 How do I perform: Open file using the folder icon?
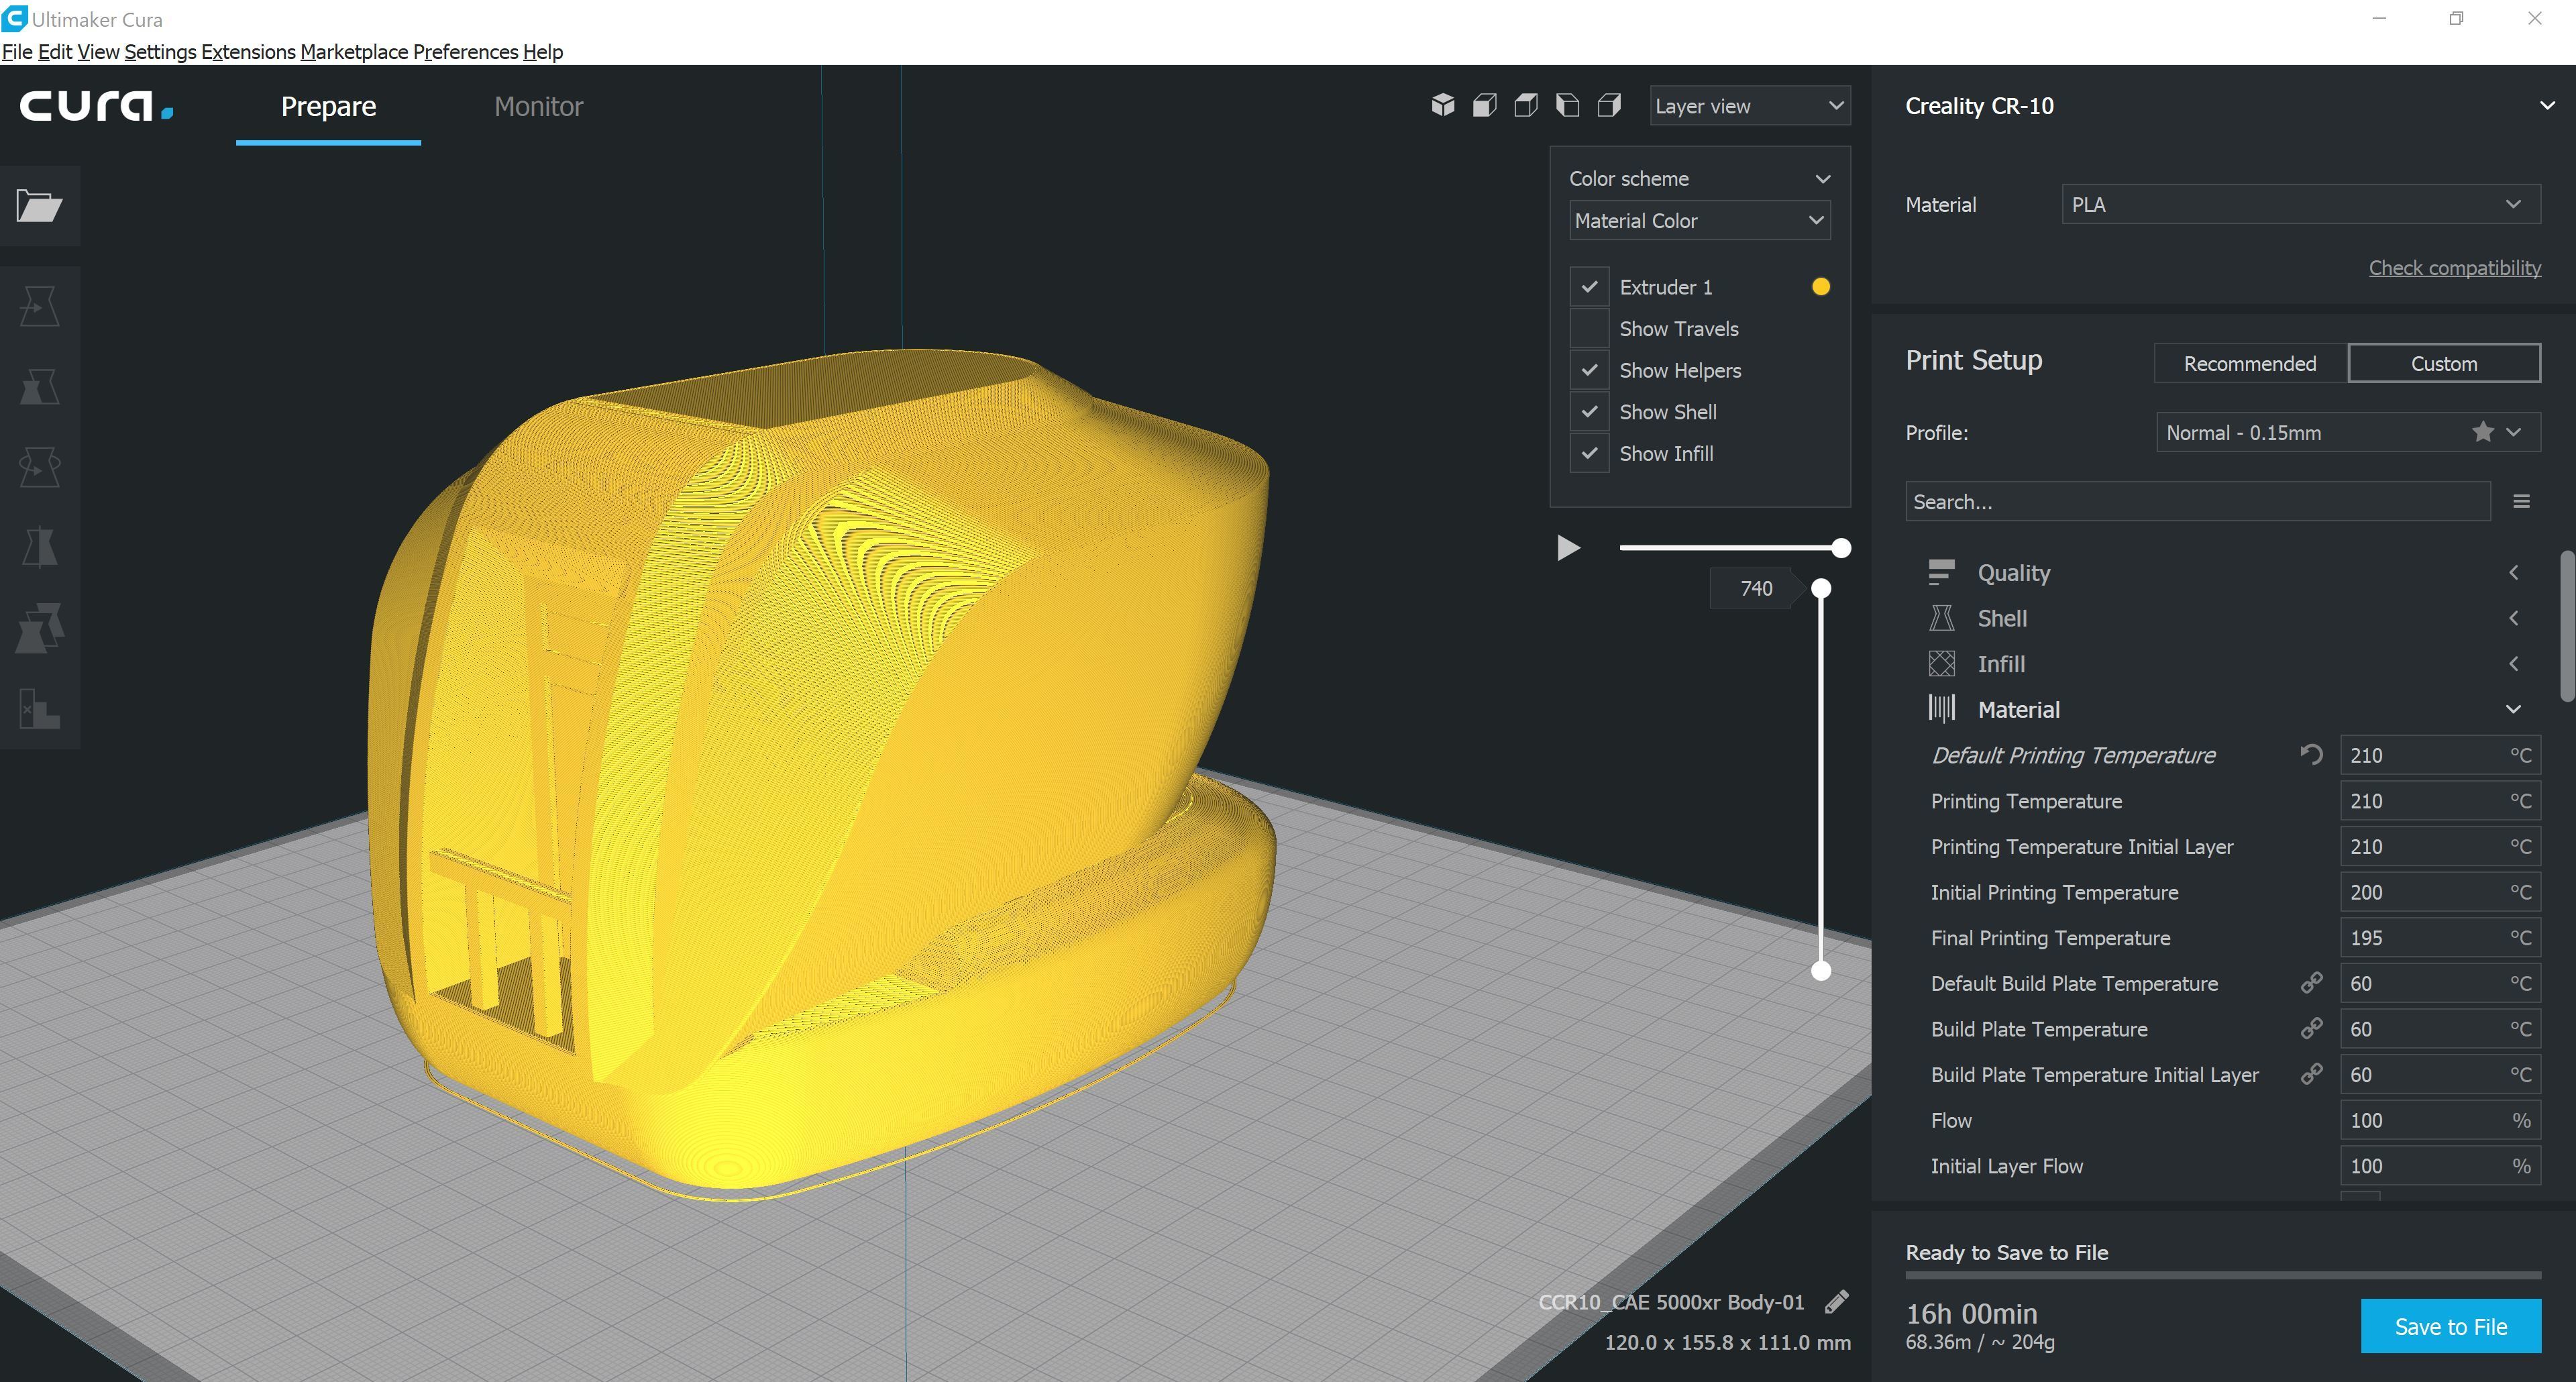click(40, 205)
